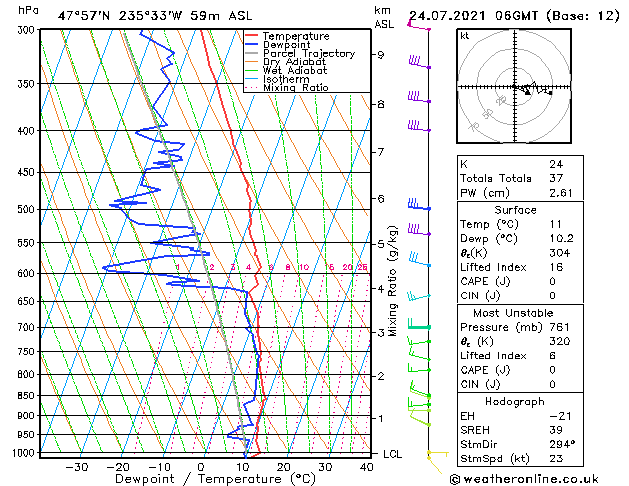The width and height of the screenshot is (629, 486).
Task: Click the Most Unstable Lifted Index value 6
Action: point(552,356)
